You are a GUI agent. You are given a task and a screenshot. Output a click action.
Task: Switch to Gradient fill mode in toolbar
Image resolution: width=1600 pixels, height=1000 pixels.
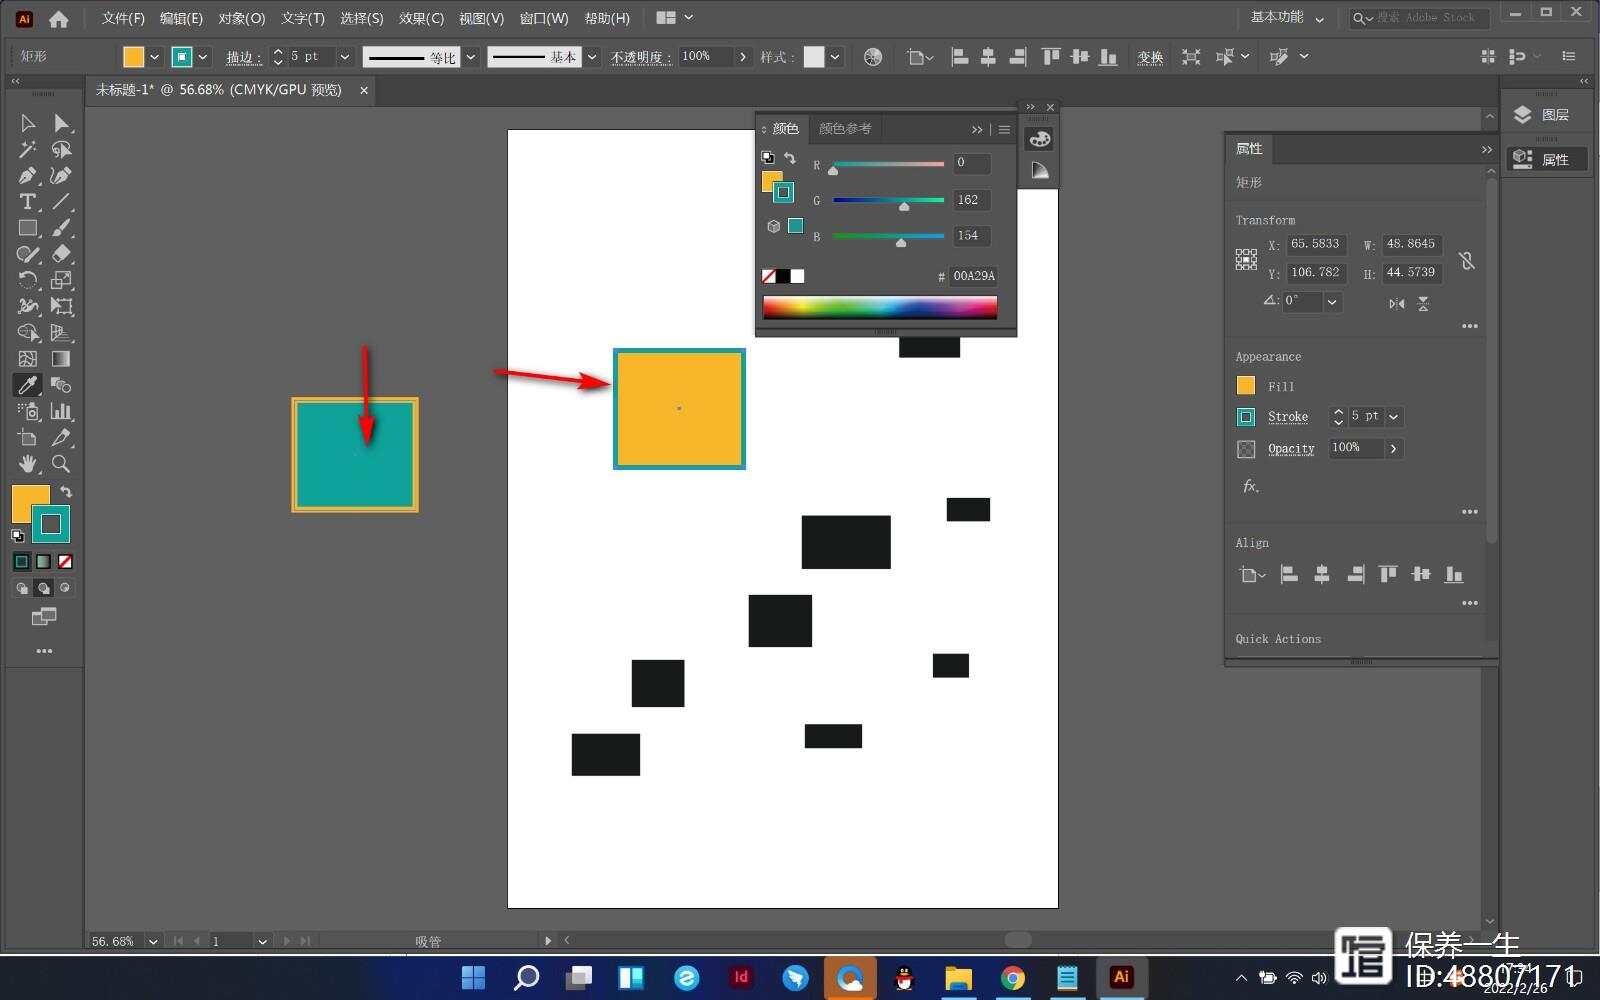[43, 562]
